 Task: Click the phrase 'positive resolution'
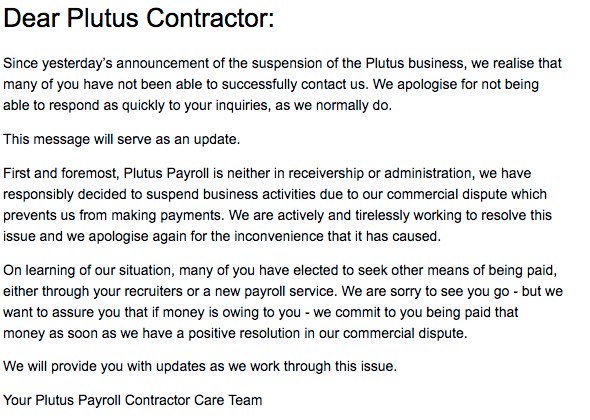(244, 333)
